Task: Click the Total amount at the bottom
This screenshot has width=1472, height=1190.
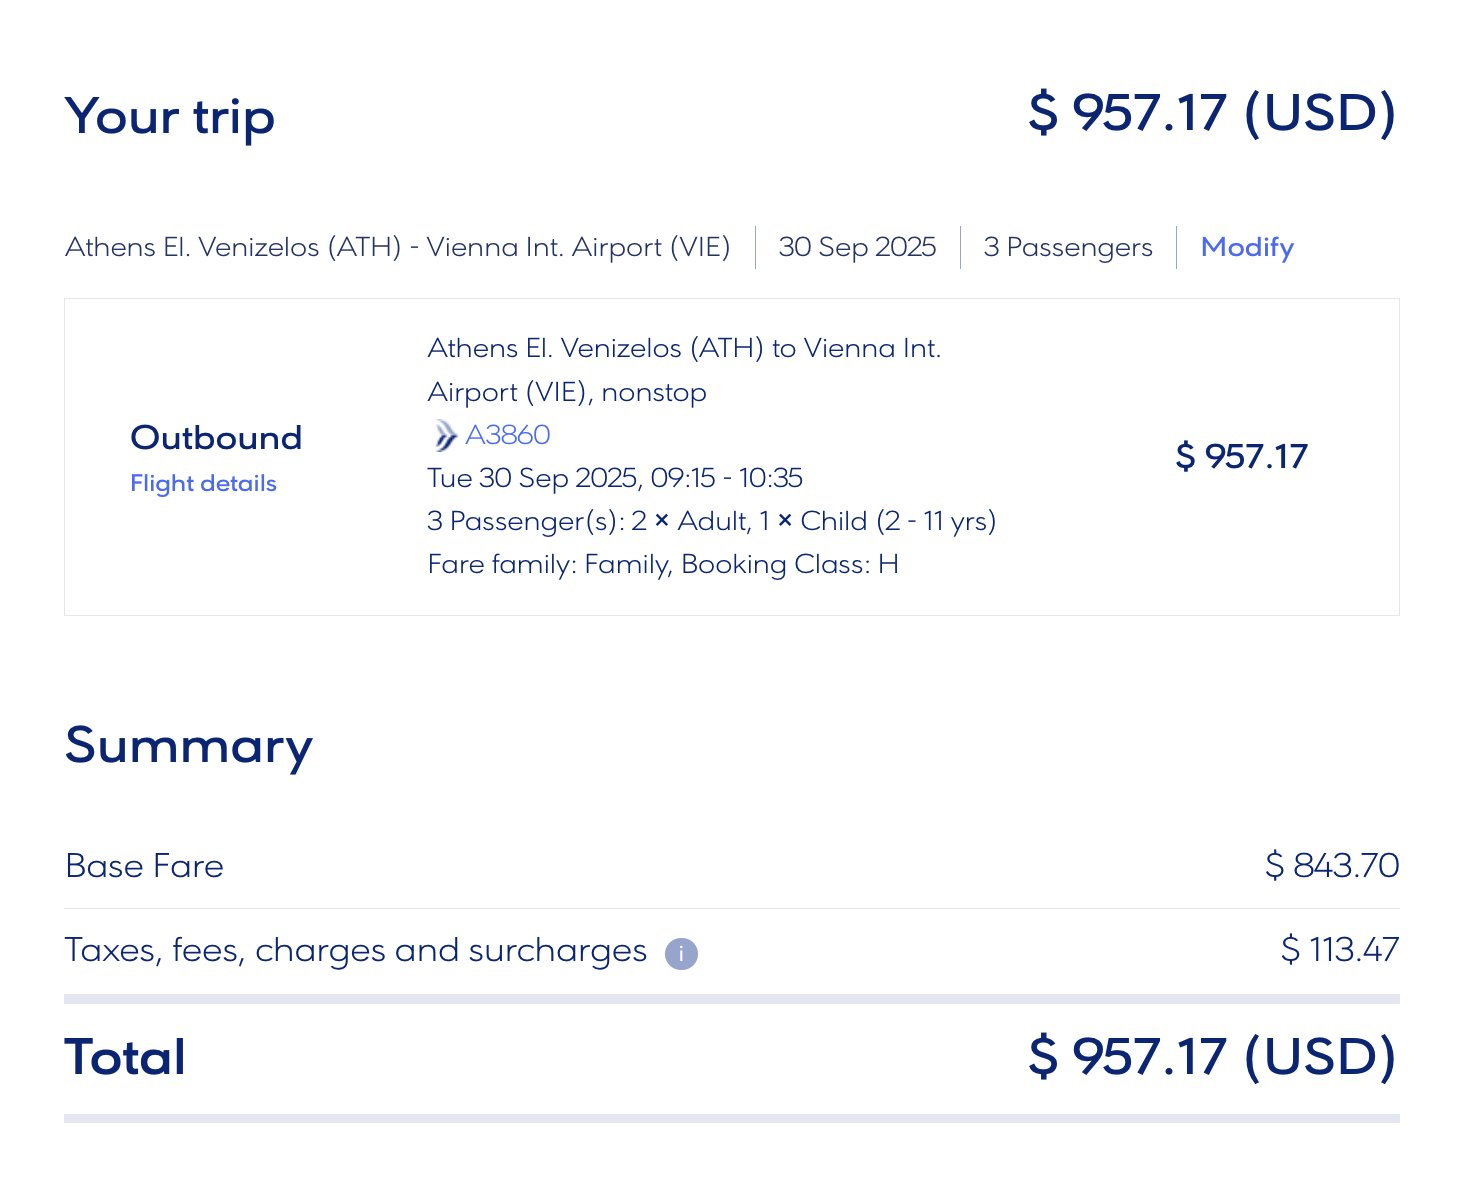Action: point(1211,1057)
